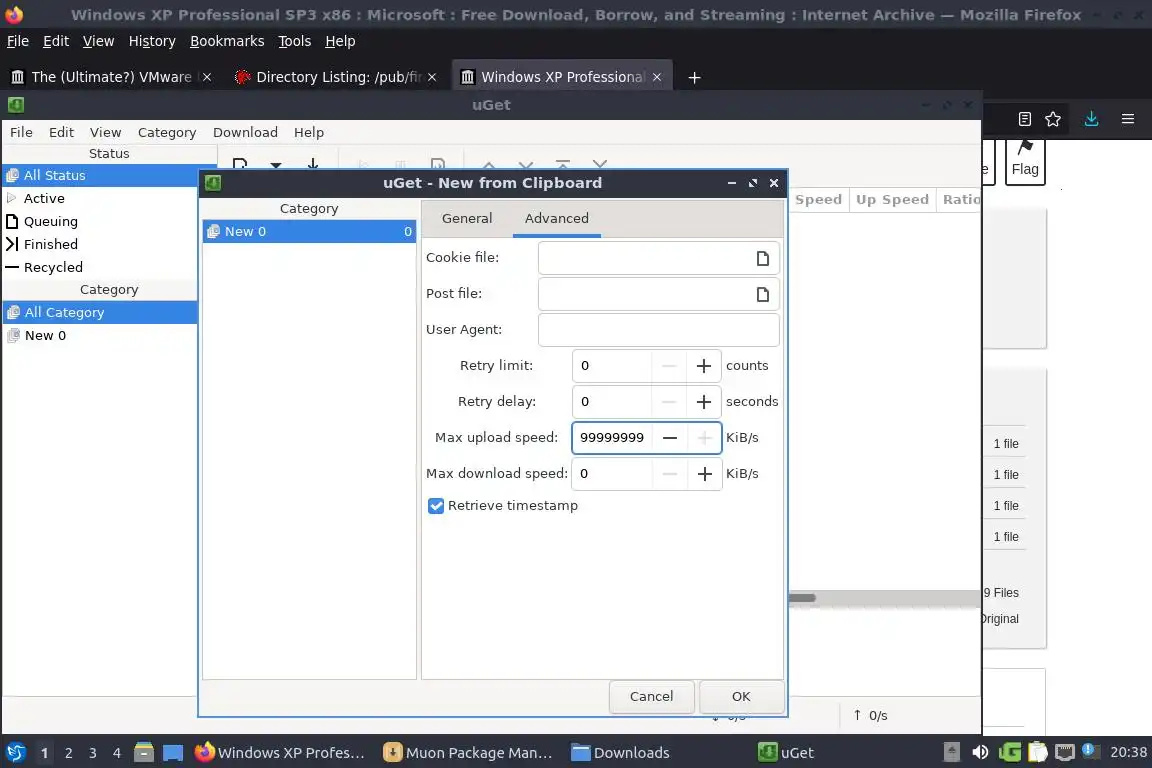This screenshot has width=1152, height=768.
Task: Click the taskbar clock showing 20:38
Action: [1128, 752]
